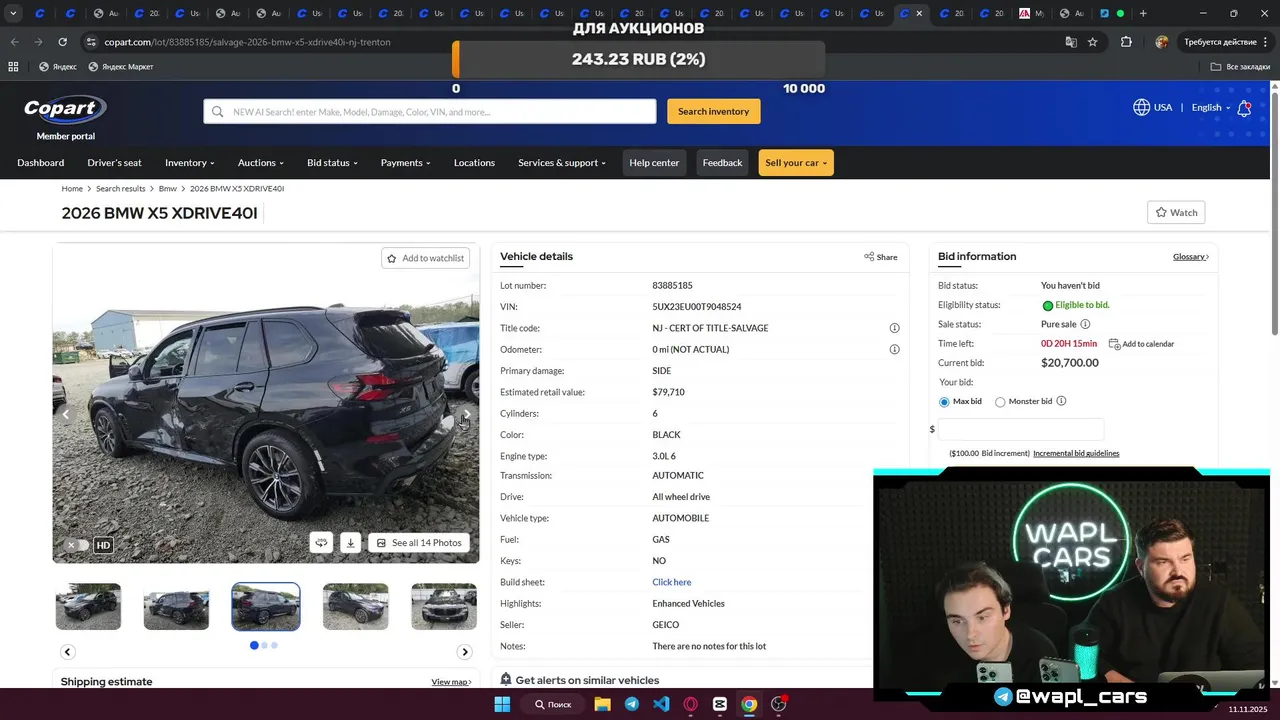The height and width of the screenshot is (720, 1280).
Task: Click Title code info icon
Action: pyautogui.click(x=894, y=328)
